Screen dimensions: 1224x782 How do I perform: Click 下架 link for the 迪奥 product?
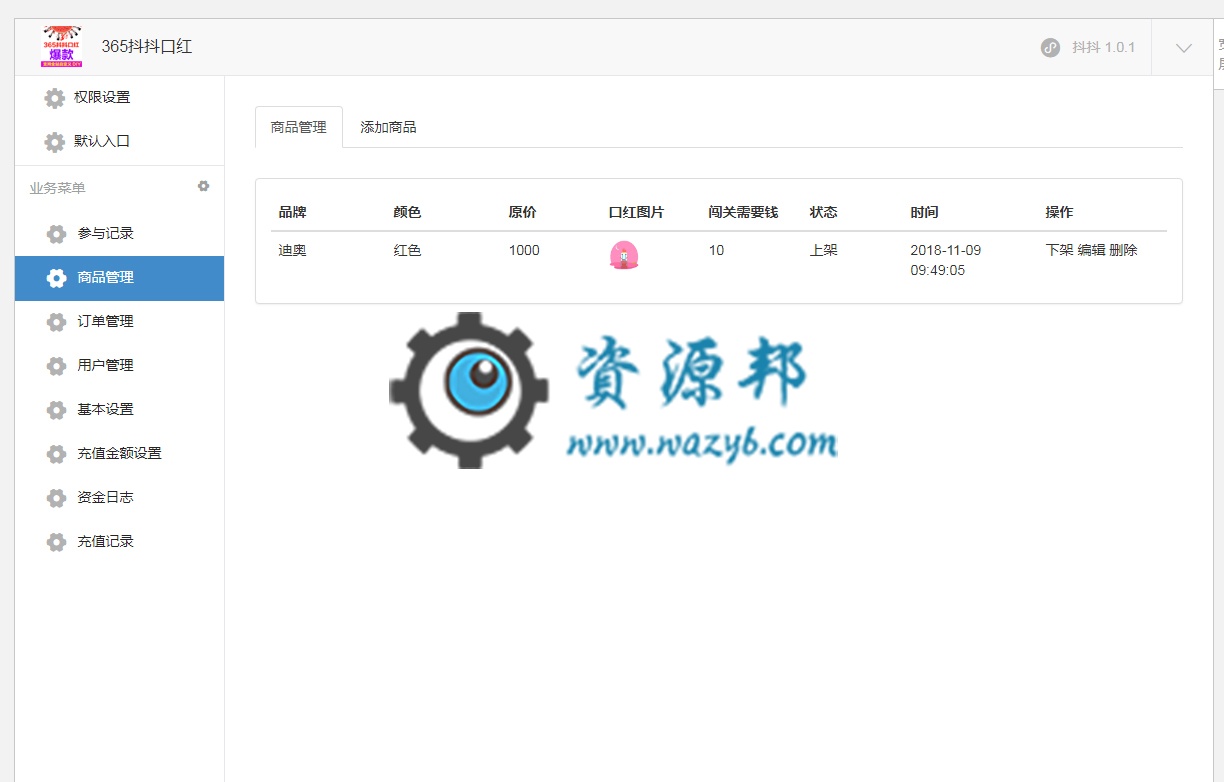click(x=1059, y=250)
